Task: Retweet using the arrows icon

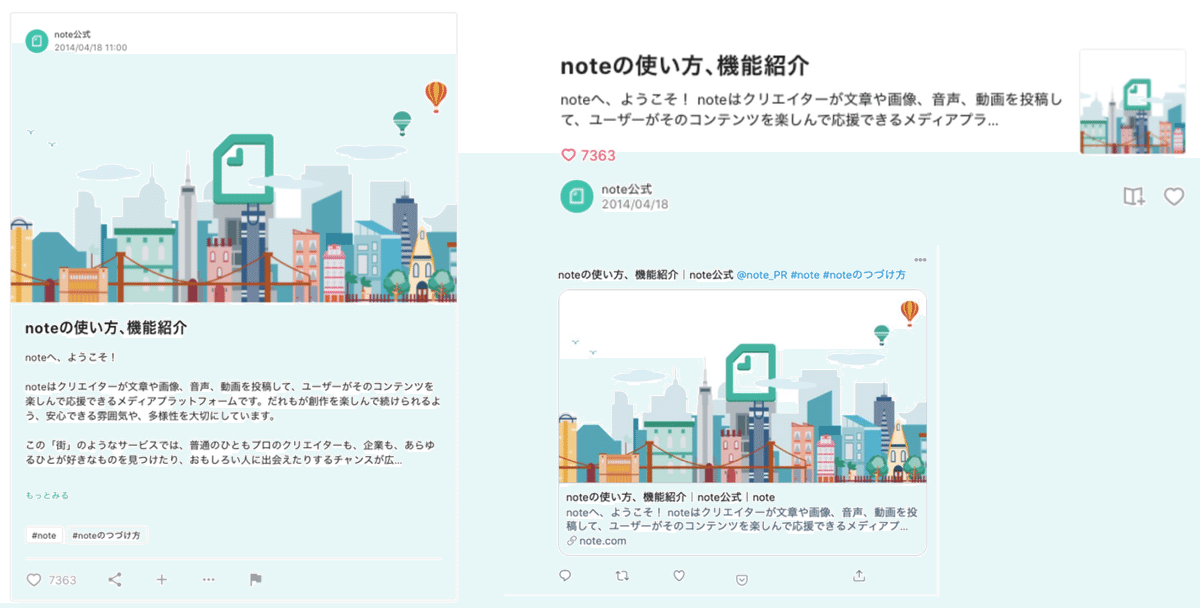Action: 621,576
